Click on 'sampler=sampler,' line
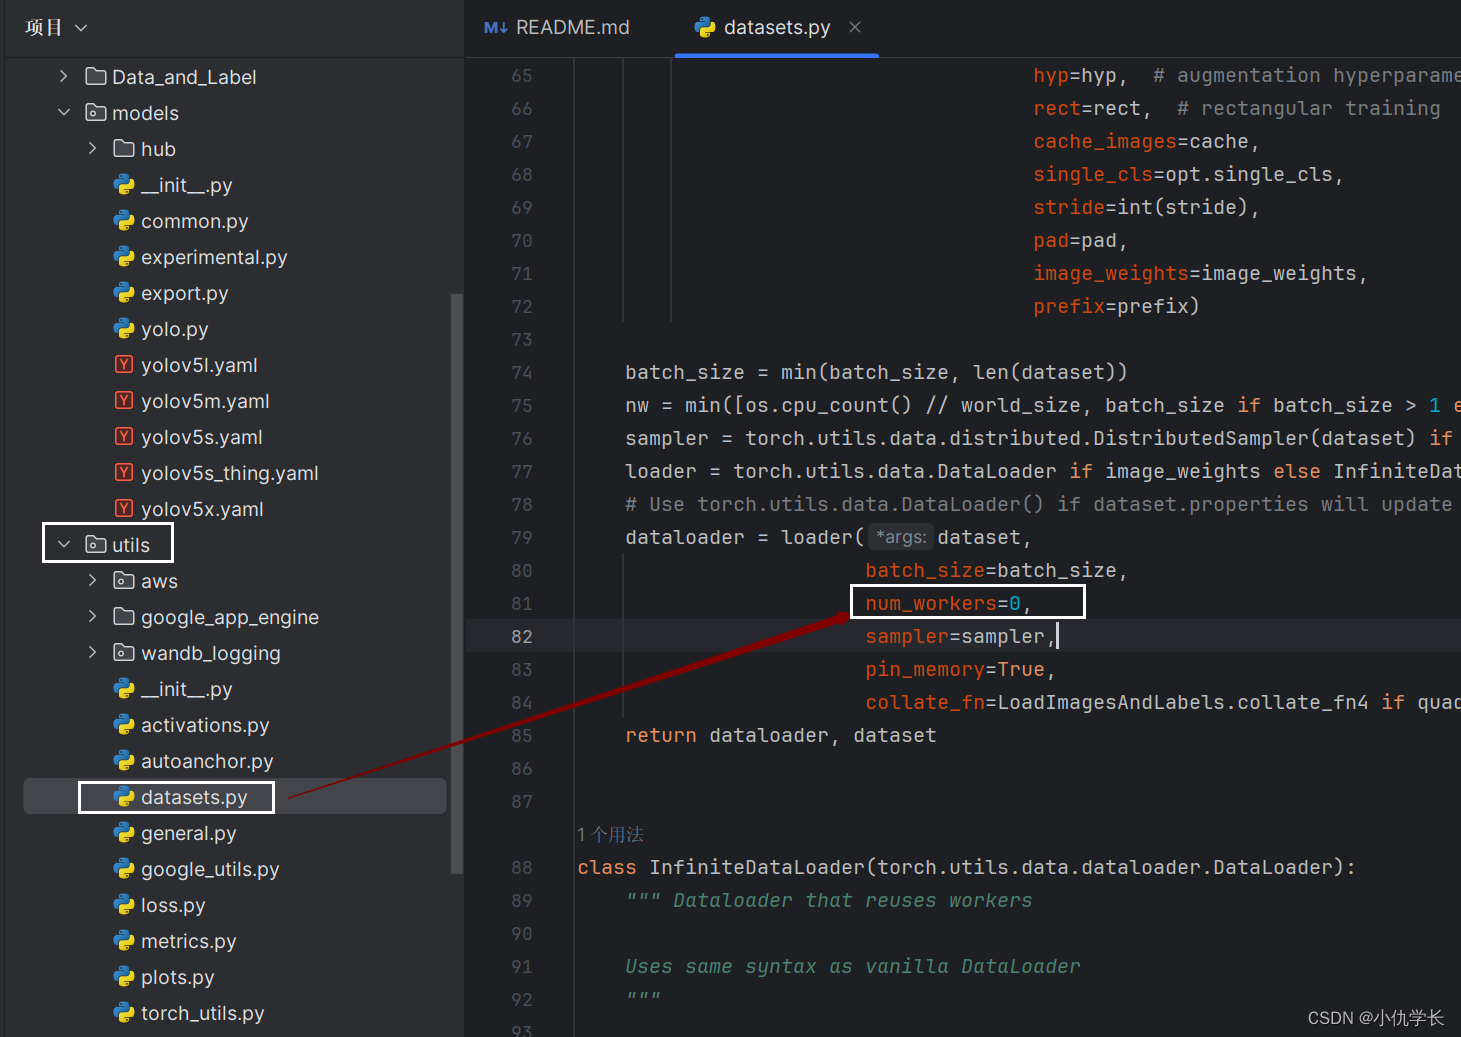Screen dimensions: 1461x1037 coord(960,637)
